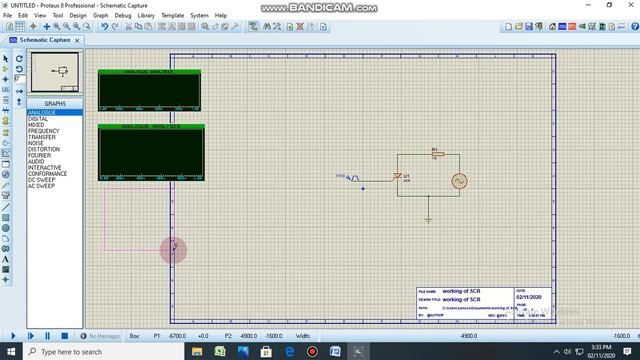The image size is (640, 360).
Task: Step the simulation forward one frame
Action: click(x=30, y=336)
